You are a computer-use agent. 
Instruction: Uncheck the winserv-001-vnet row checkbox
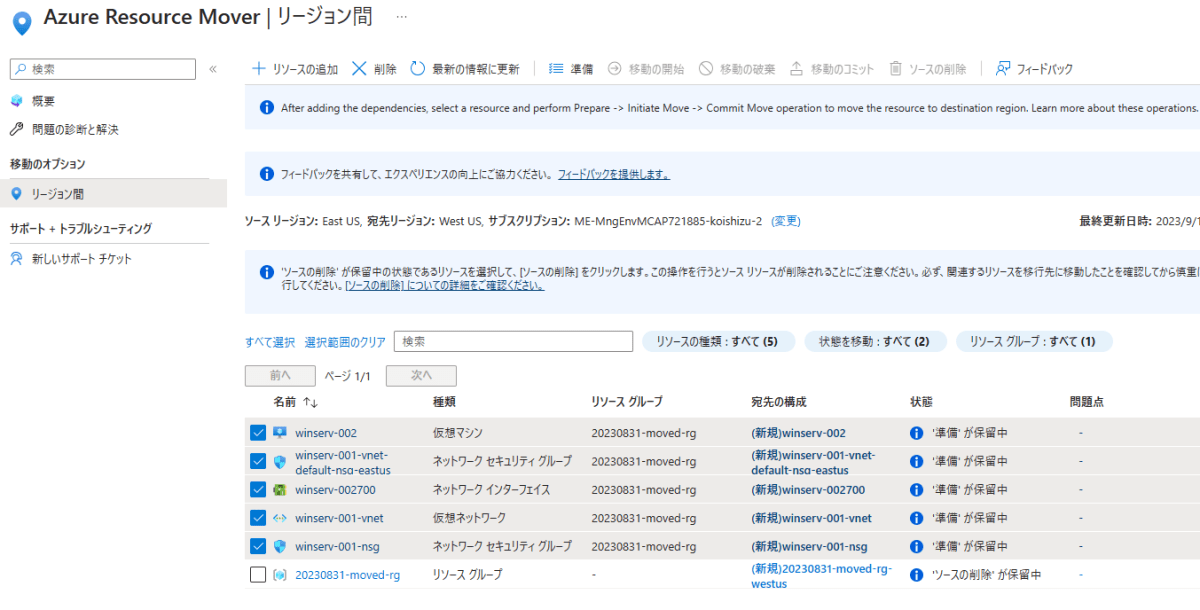[258, 518]
